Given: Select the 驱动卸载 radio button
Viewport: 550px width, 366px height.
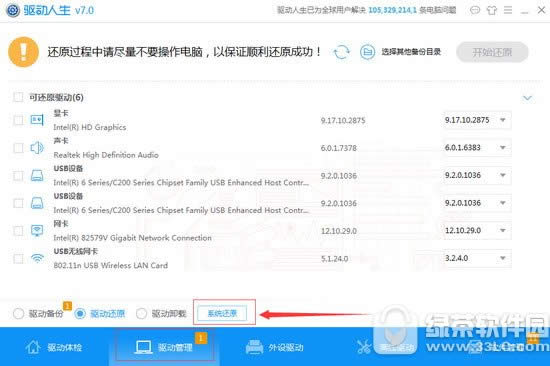Looking at the screenshot, I should [141, 313].
